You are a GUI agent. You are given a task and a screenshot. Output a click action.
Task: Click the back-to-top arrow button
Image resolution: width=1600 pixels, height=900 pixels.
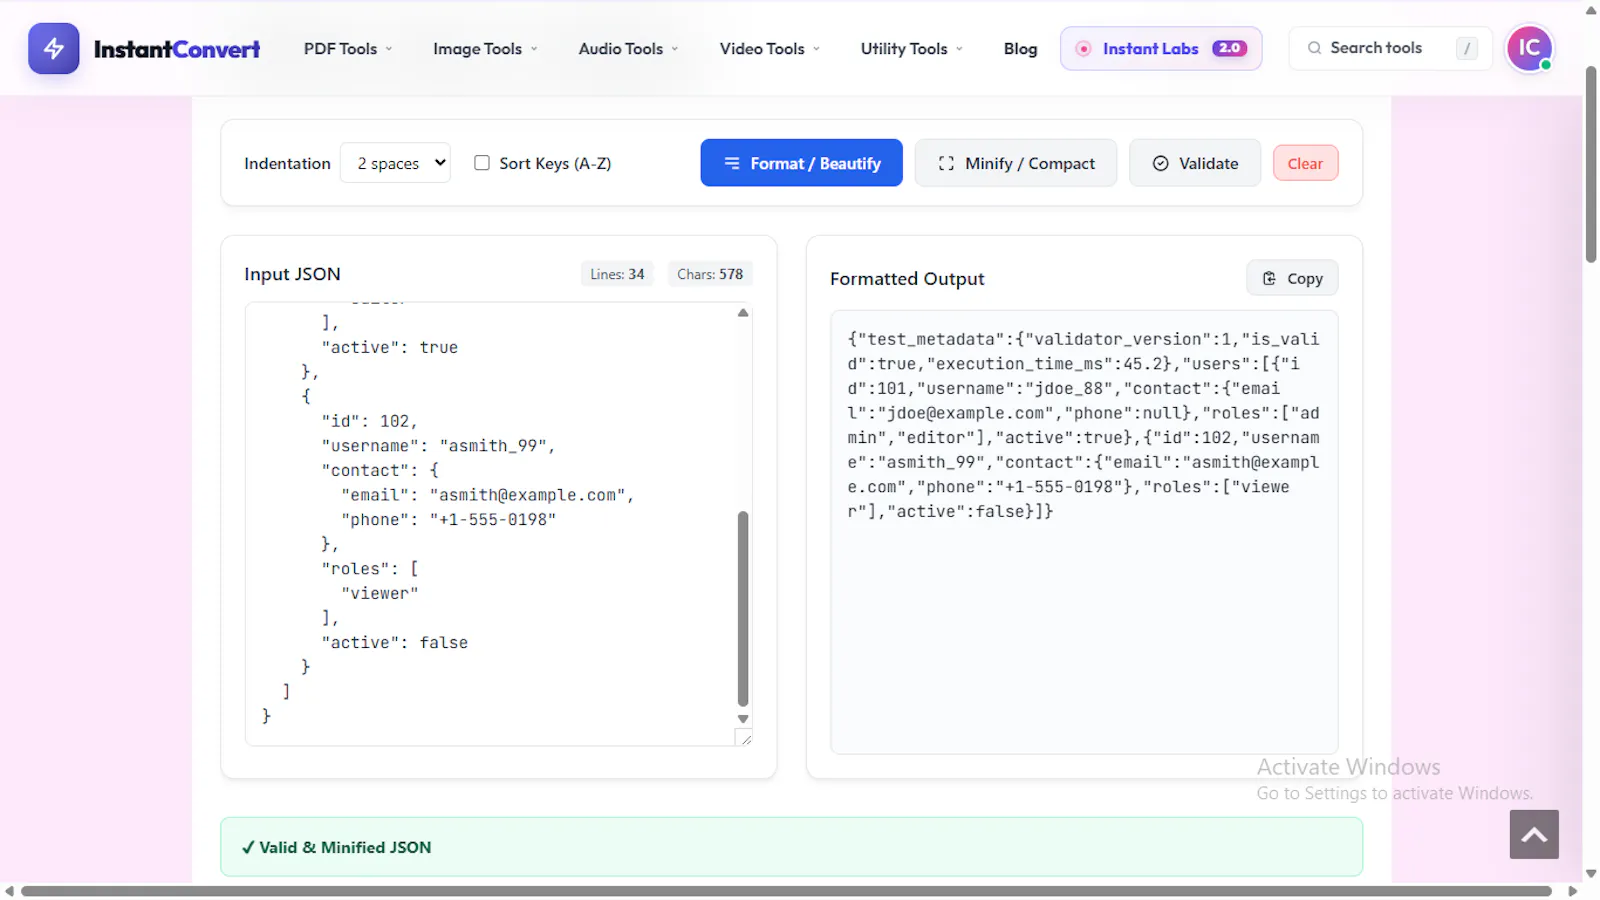coord(1534,835)
